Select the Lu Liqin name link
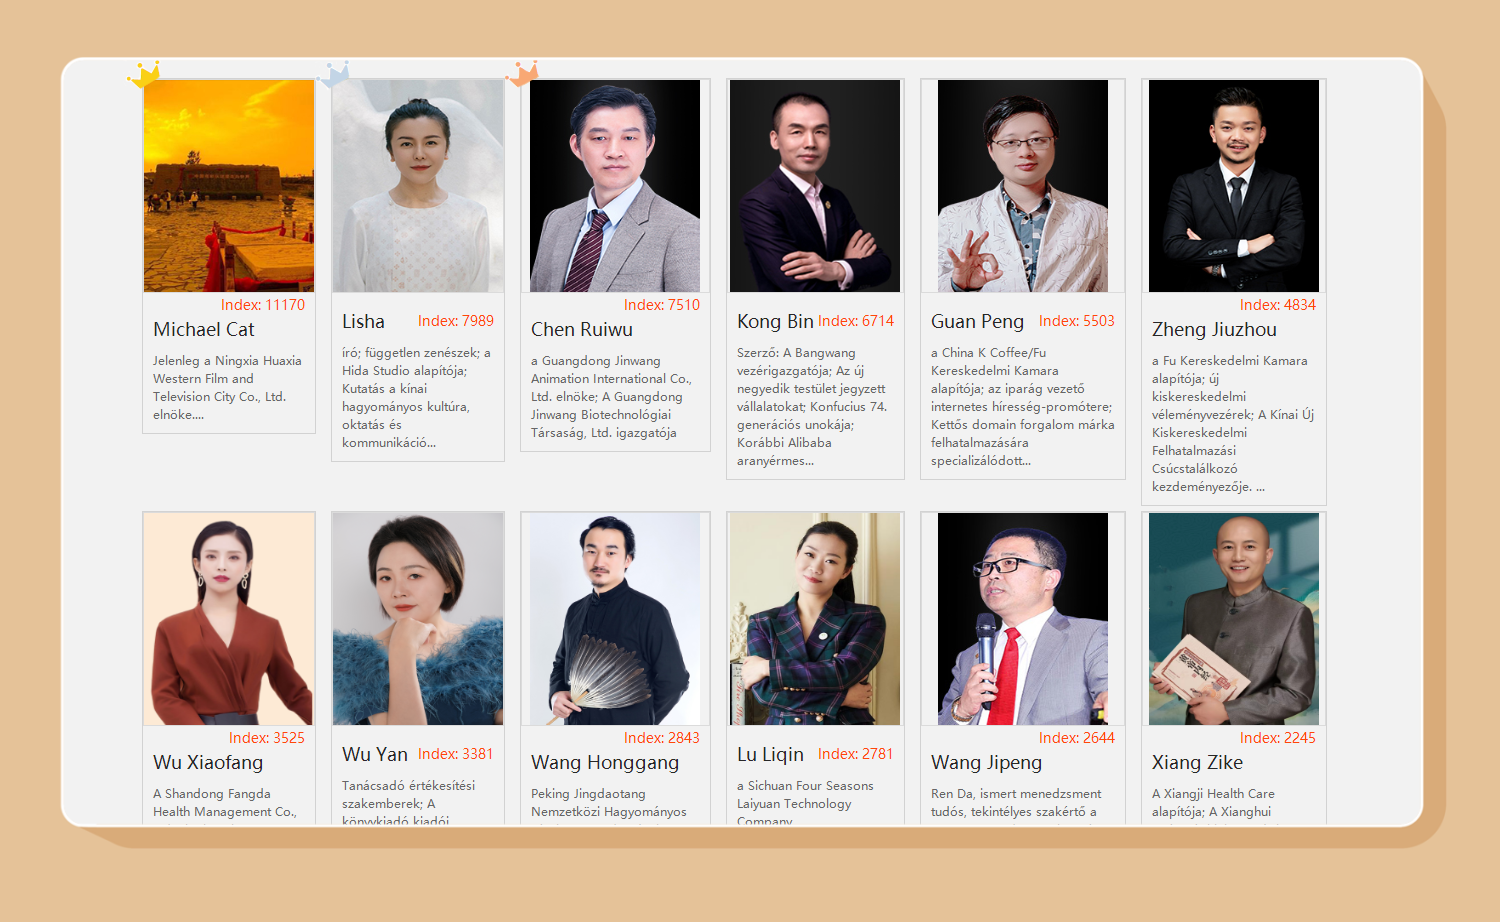1500x922 pixels. click(x=770, y=754)
